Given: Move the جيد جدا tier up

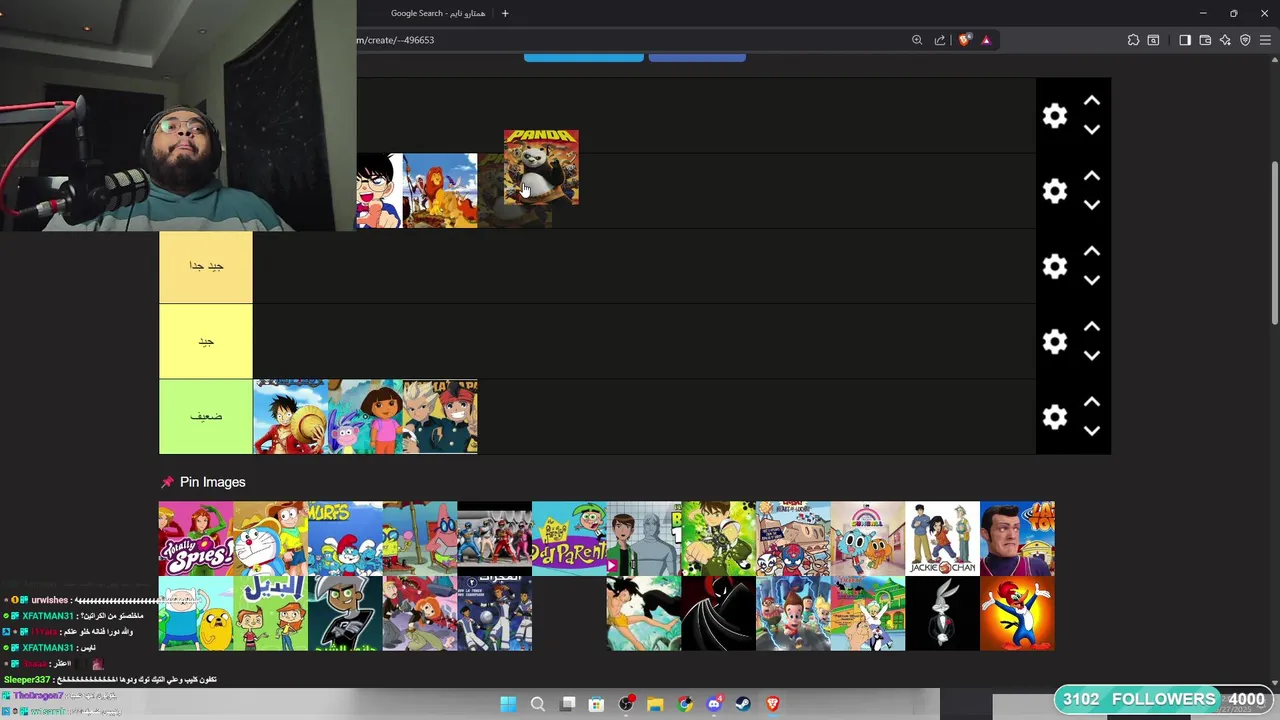Looking at the screenshot, I should tap(1092, 251).
